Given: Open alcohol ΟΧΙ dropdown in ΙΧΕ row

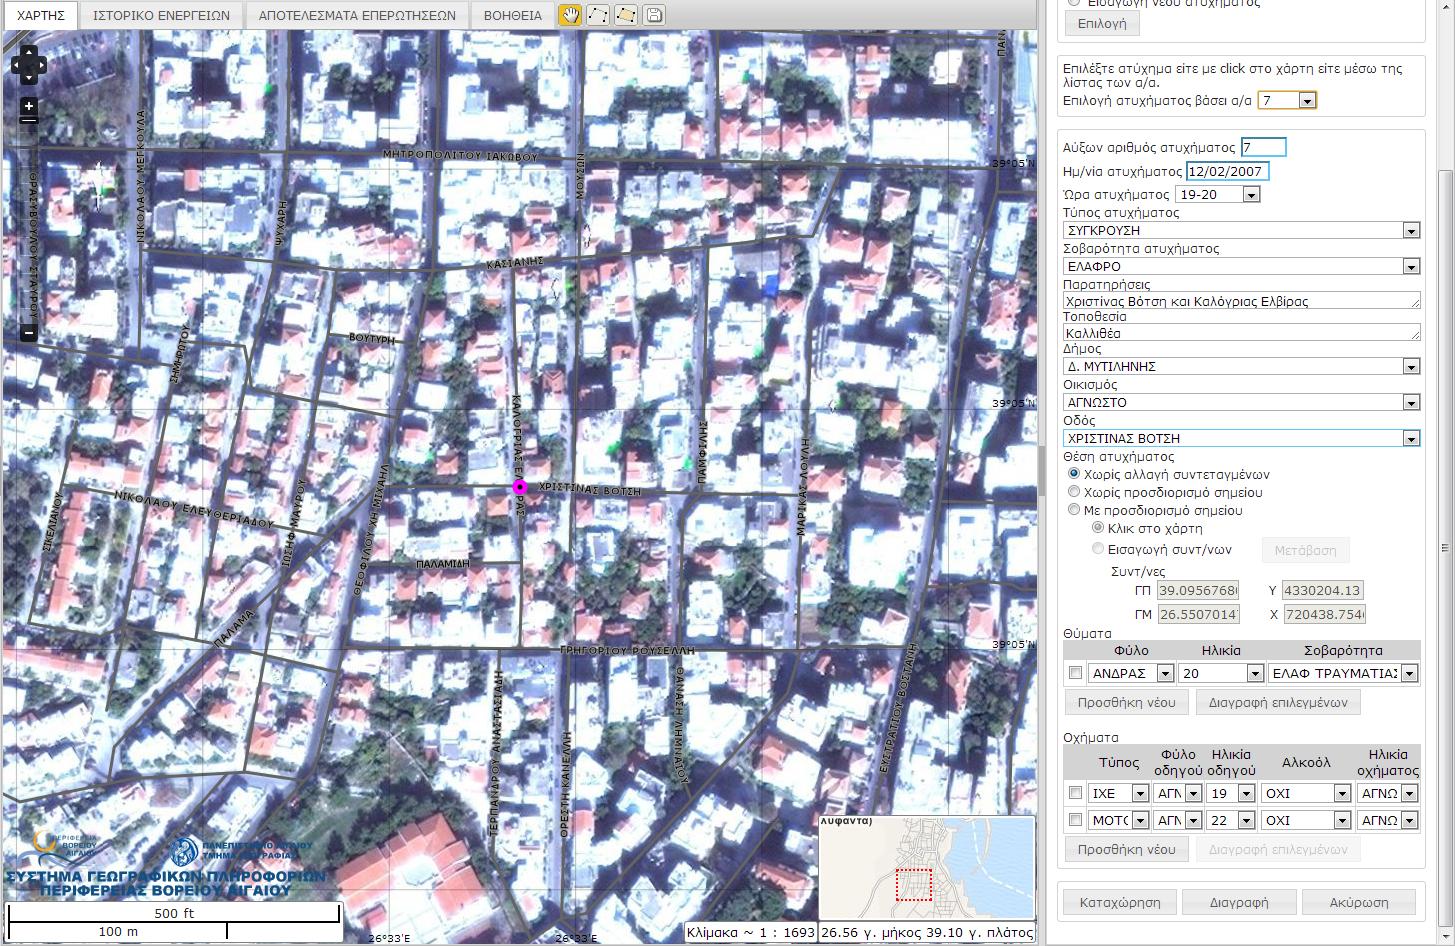Looking at the screenshot, I should (1306, 793).
